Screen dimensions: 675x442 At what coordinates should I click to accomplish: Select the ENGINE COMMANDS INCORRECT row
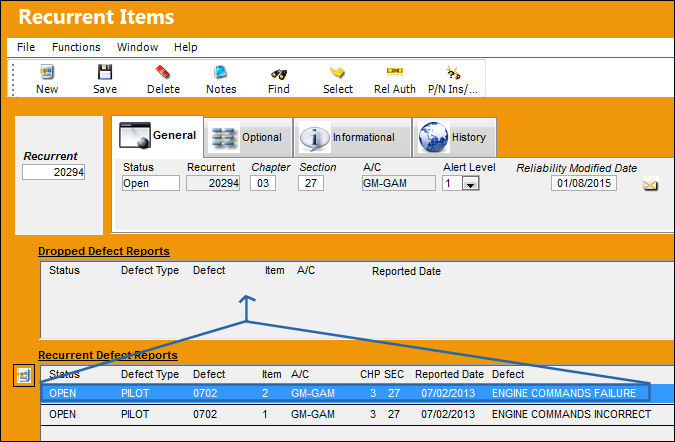click(357, 414)
